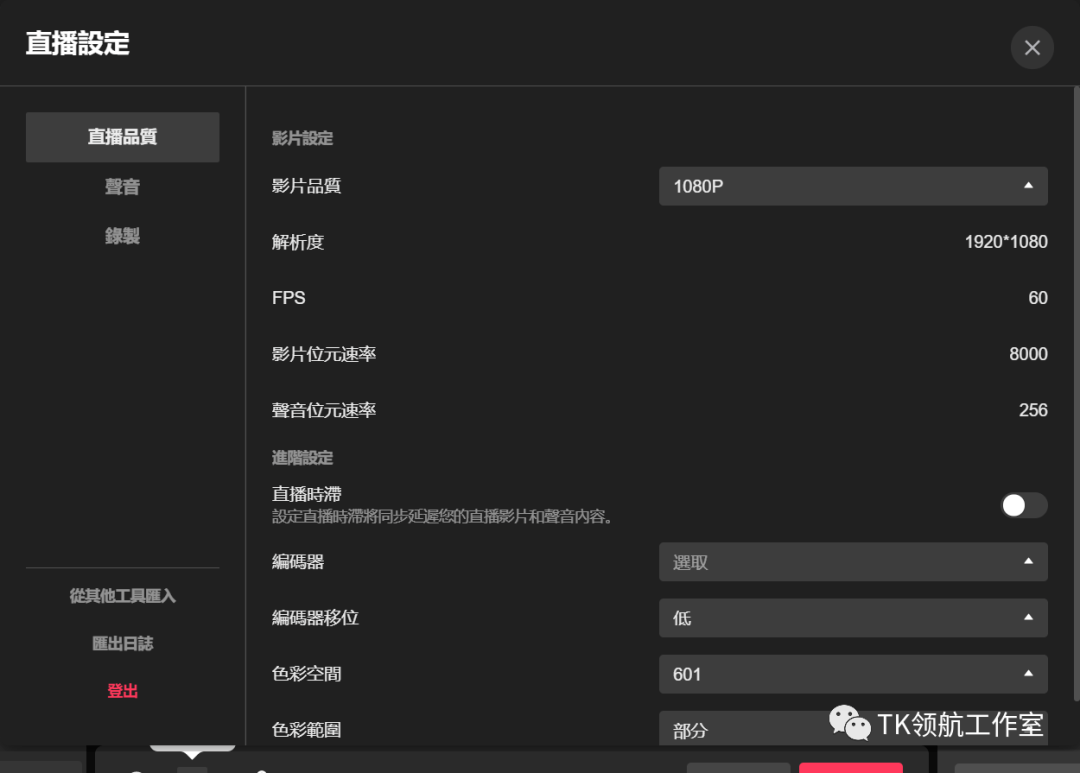Open the 錄製 settings tab
The width and height of the screenshot is (1080, 773).
point(122,236)
